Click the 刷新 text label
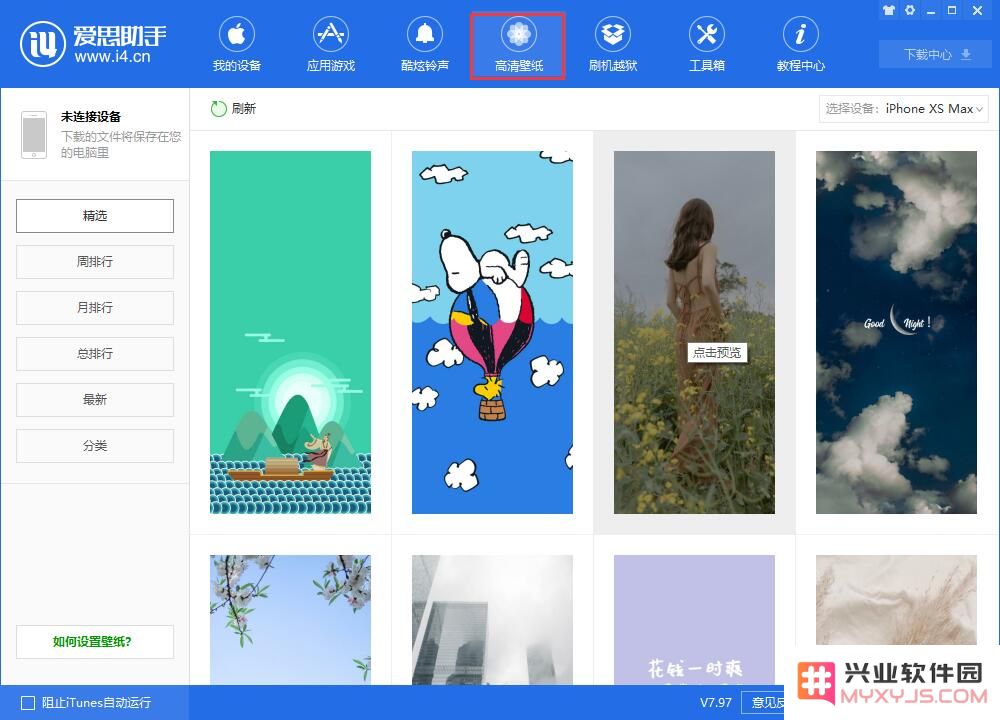This screenshot has width=1000, height=720. (244, 108)
